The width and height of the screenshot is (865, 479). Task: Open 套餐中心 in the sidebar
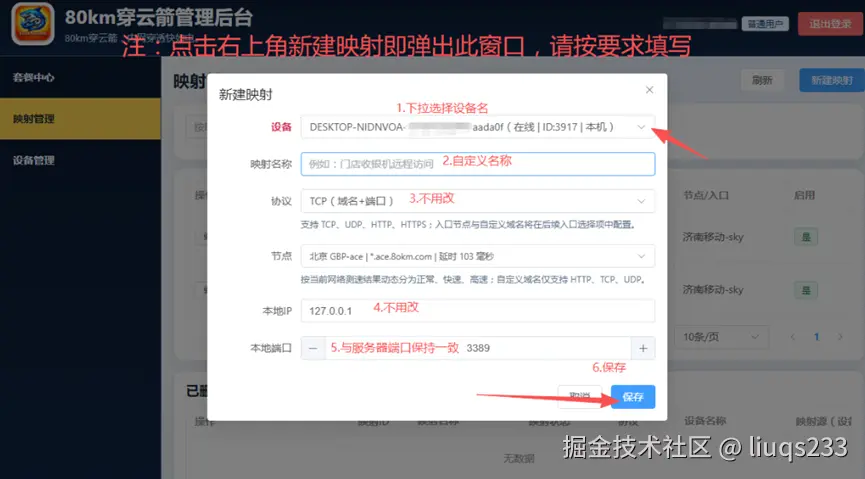click(x=81, y=77)
